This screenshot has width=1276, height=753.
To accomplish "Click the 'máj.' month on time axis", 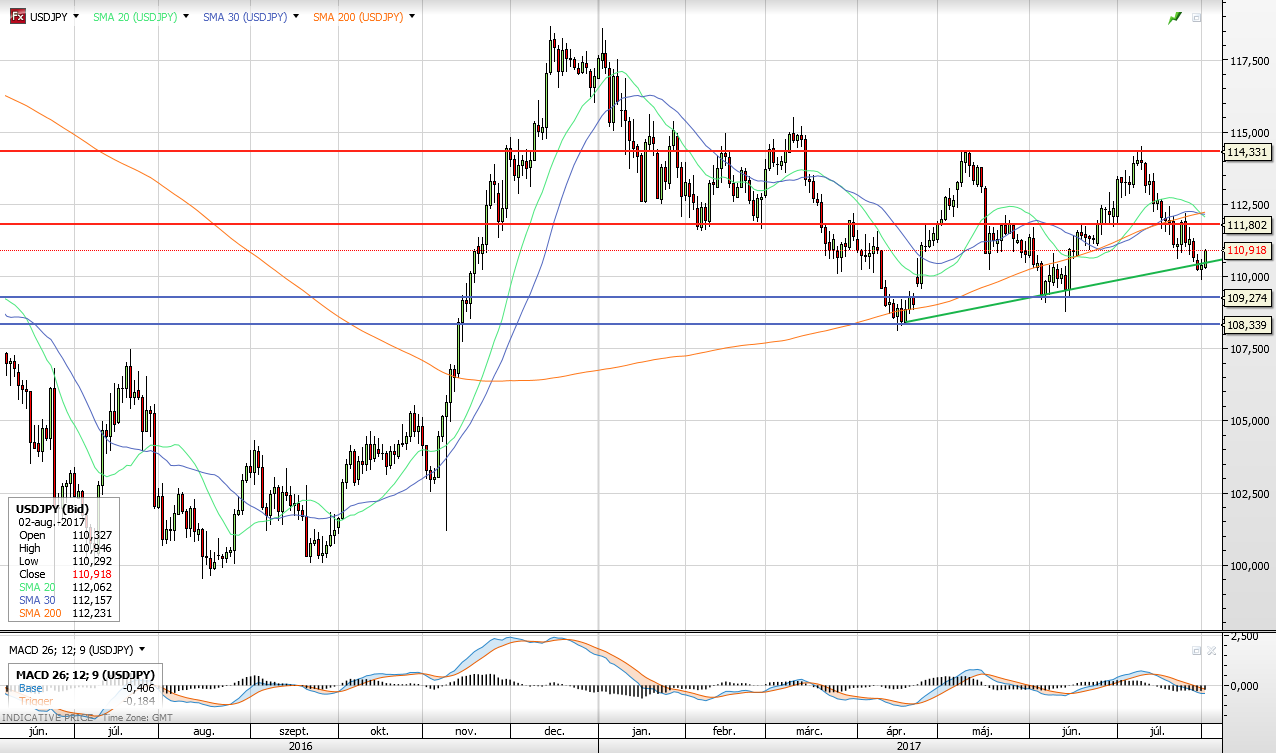I will coord(982,731).
